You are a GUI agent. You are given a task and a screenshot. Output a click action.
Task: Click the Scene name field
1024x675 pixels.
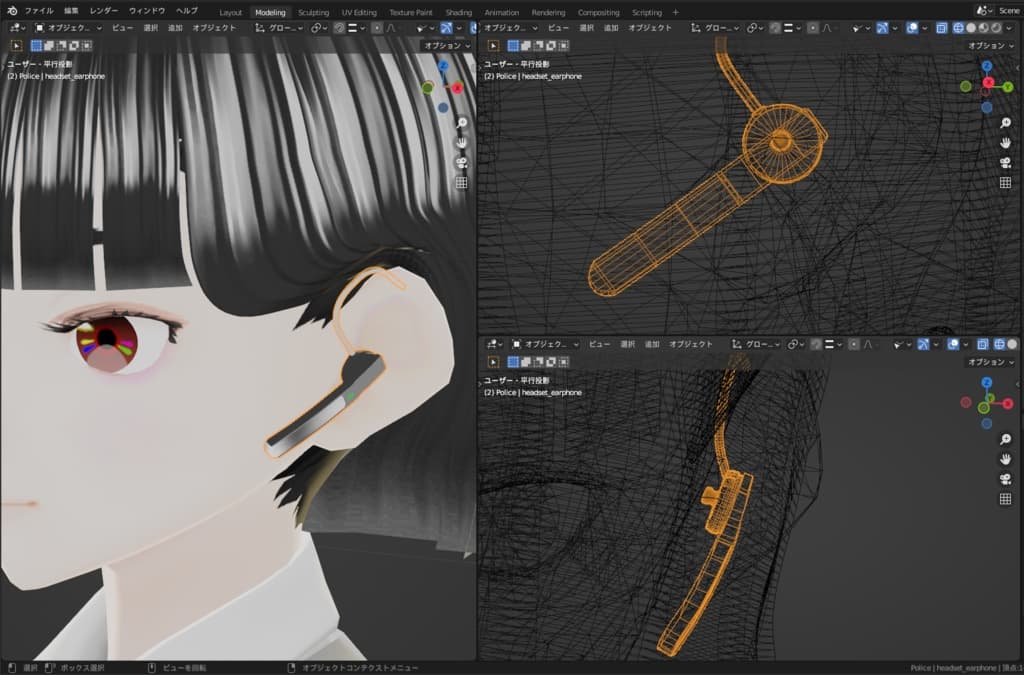(1009, 11)
